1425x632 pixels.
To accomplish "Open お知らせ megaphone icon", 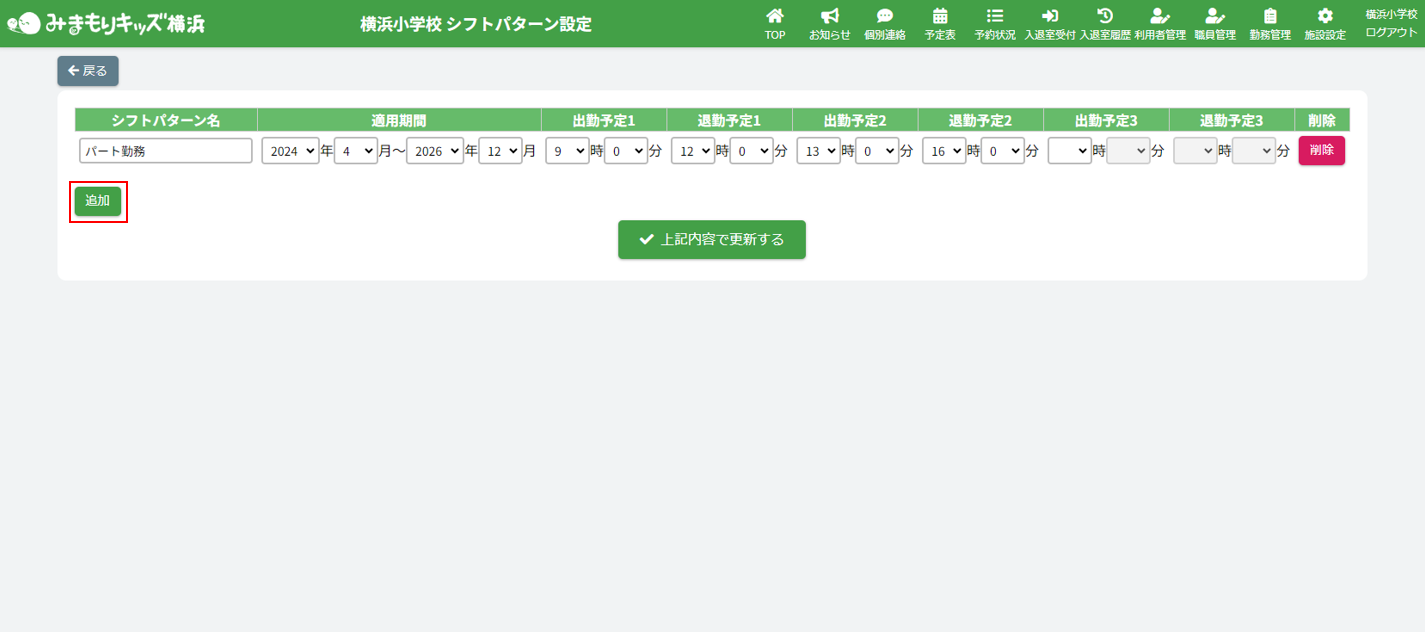I will 829,17.
